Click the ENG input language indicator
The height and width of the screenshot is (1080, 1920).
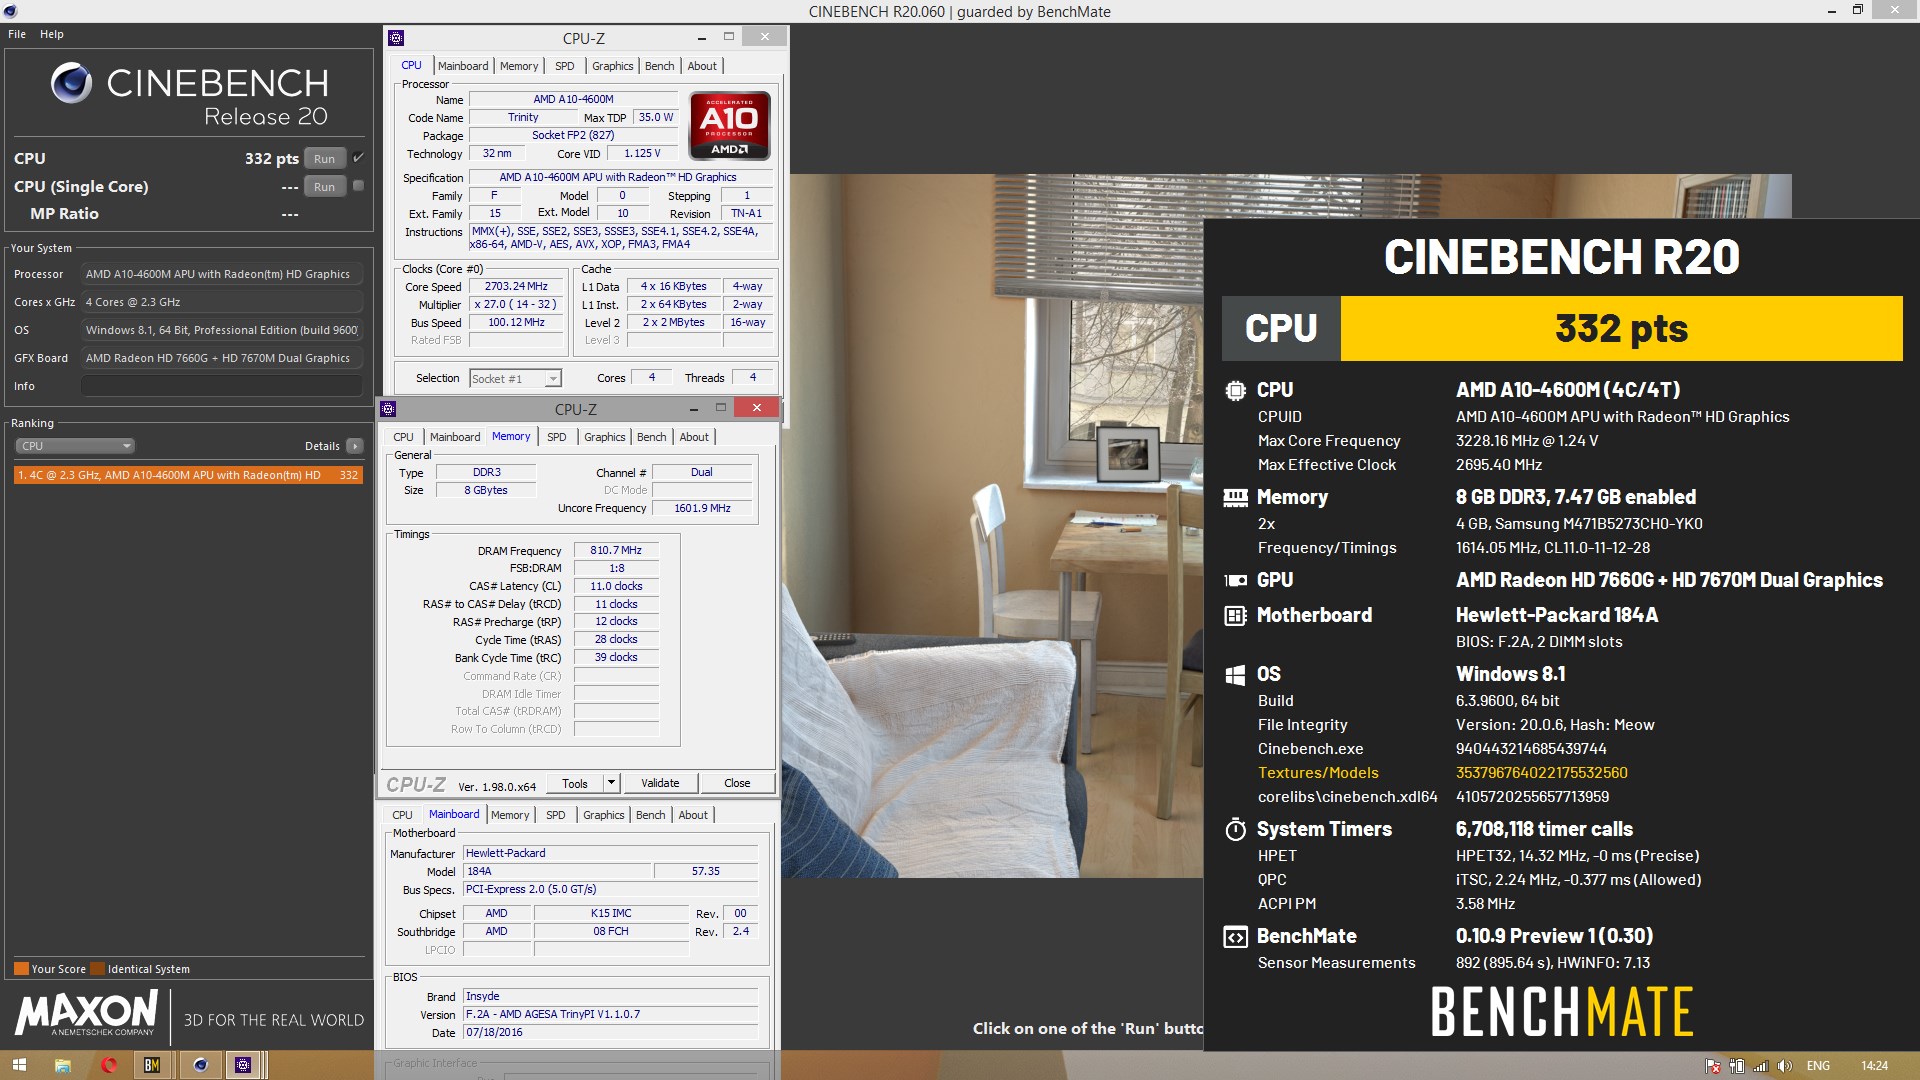(1818, 1066)
